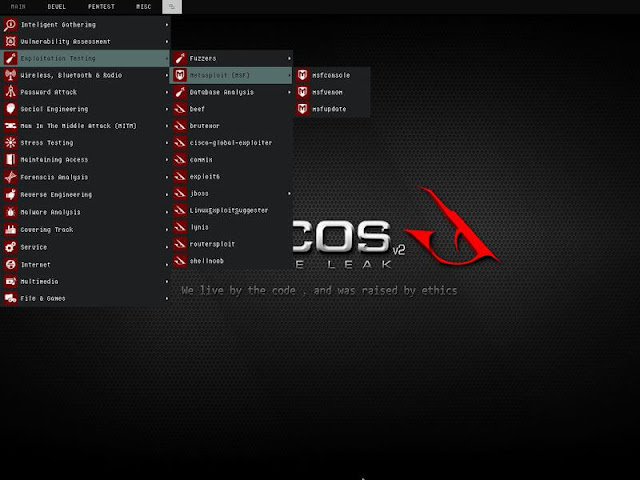Click the Stress Testing icon
640x480 pixels.
(11, 142)
